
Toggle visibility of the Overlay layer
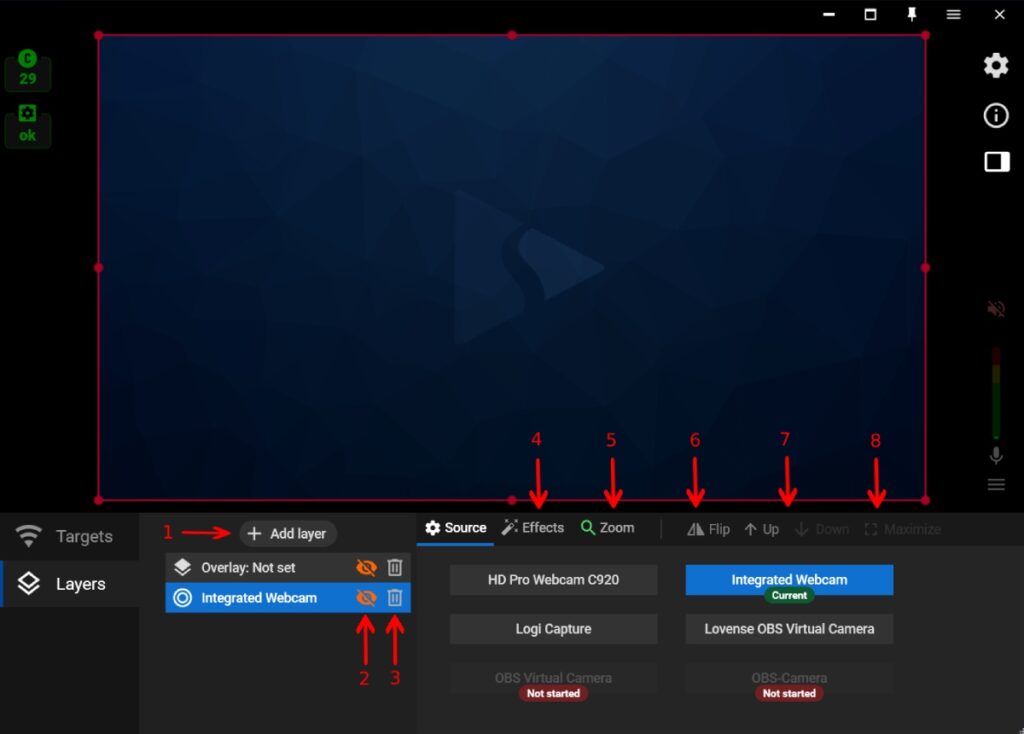(x=366, y=568)
